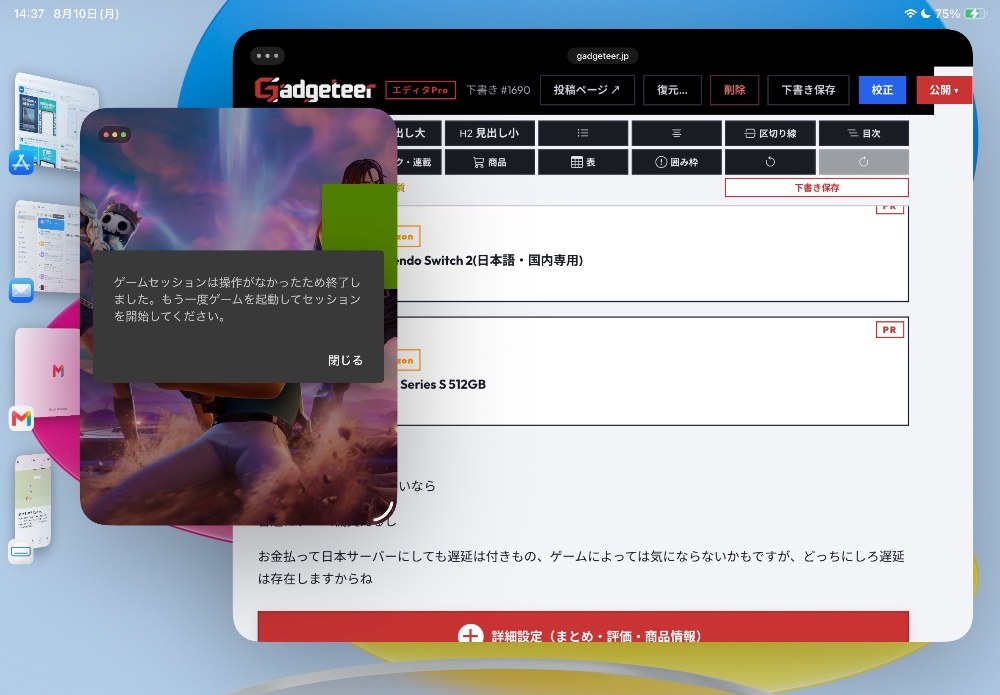
Task: Open game window's three colored dots control
Action: point(115,135)
